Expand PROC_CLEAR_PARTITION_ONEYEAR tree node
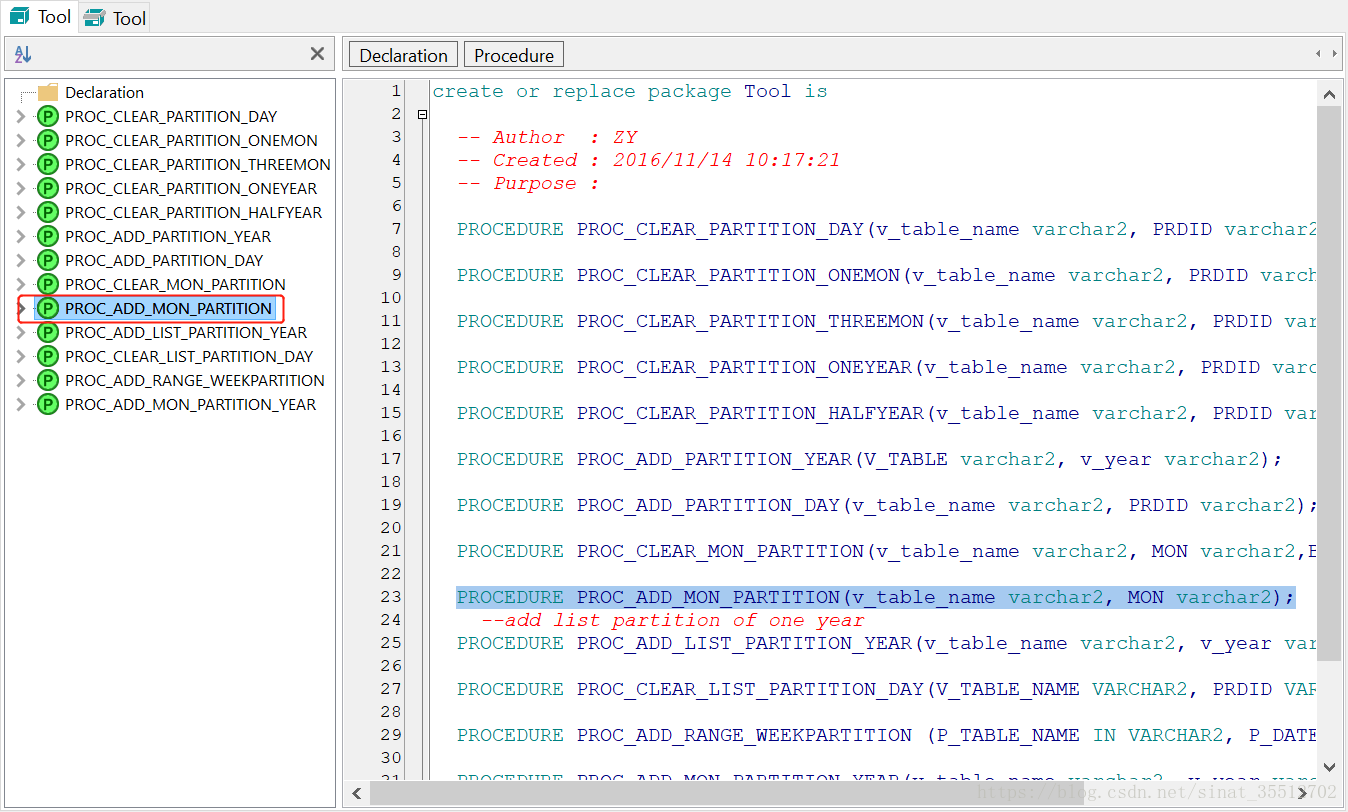The image size is (1348, 812). tap(21, 188)
